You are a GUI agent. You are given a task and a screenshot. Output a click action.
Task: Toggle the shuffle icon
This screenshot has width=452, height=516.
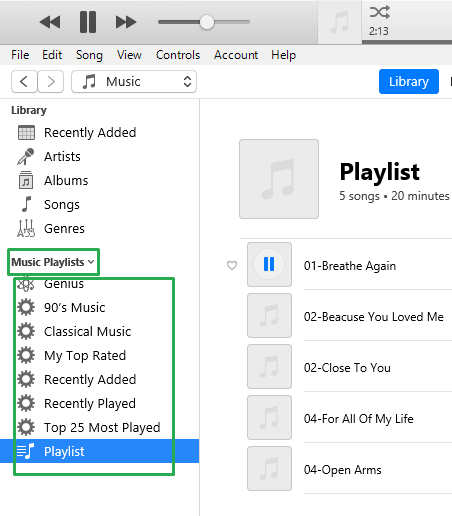380,12
